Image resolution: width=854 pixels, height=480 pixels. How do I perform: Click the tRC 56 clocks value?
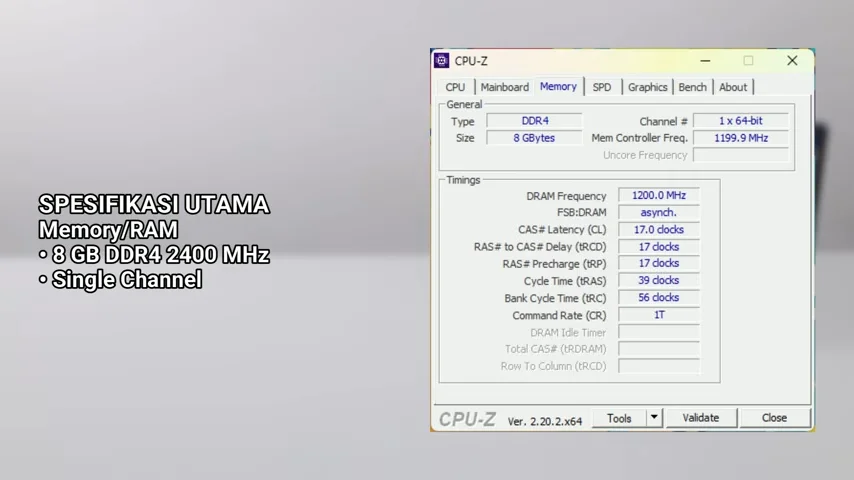tap(658, 297)
